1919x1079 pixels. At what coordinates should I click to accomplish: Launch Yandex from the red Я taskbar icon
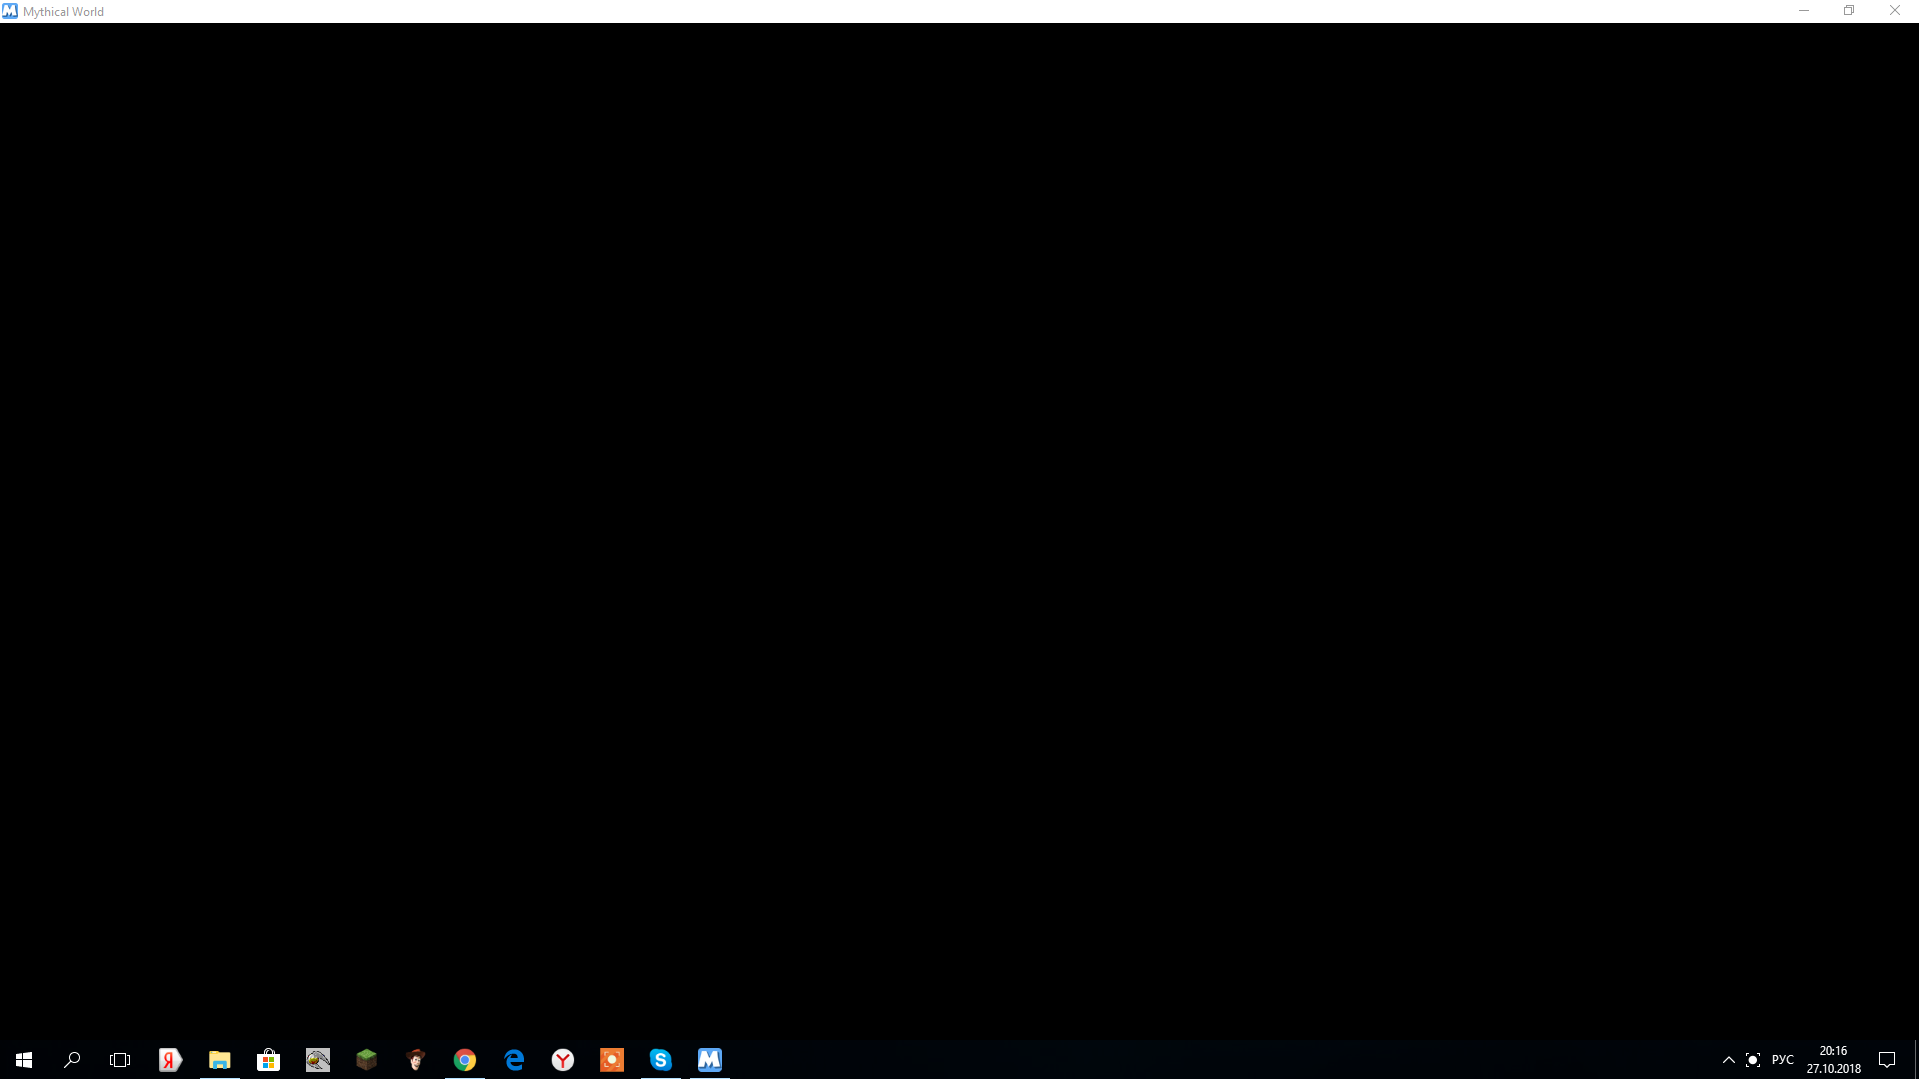click(170, 1060)
